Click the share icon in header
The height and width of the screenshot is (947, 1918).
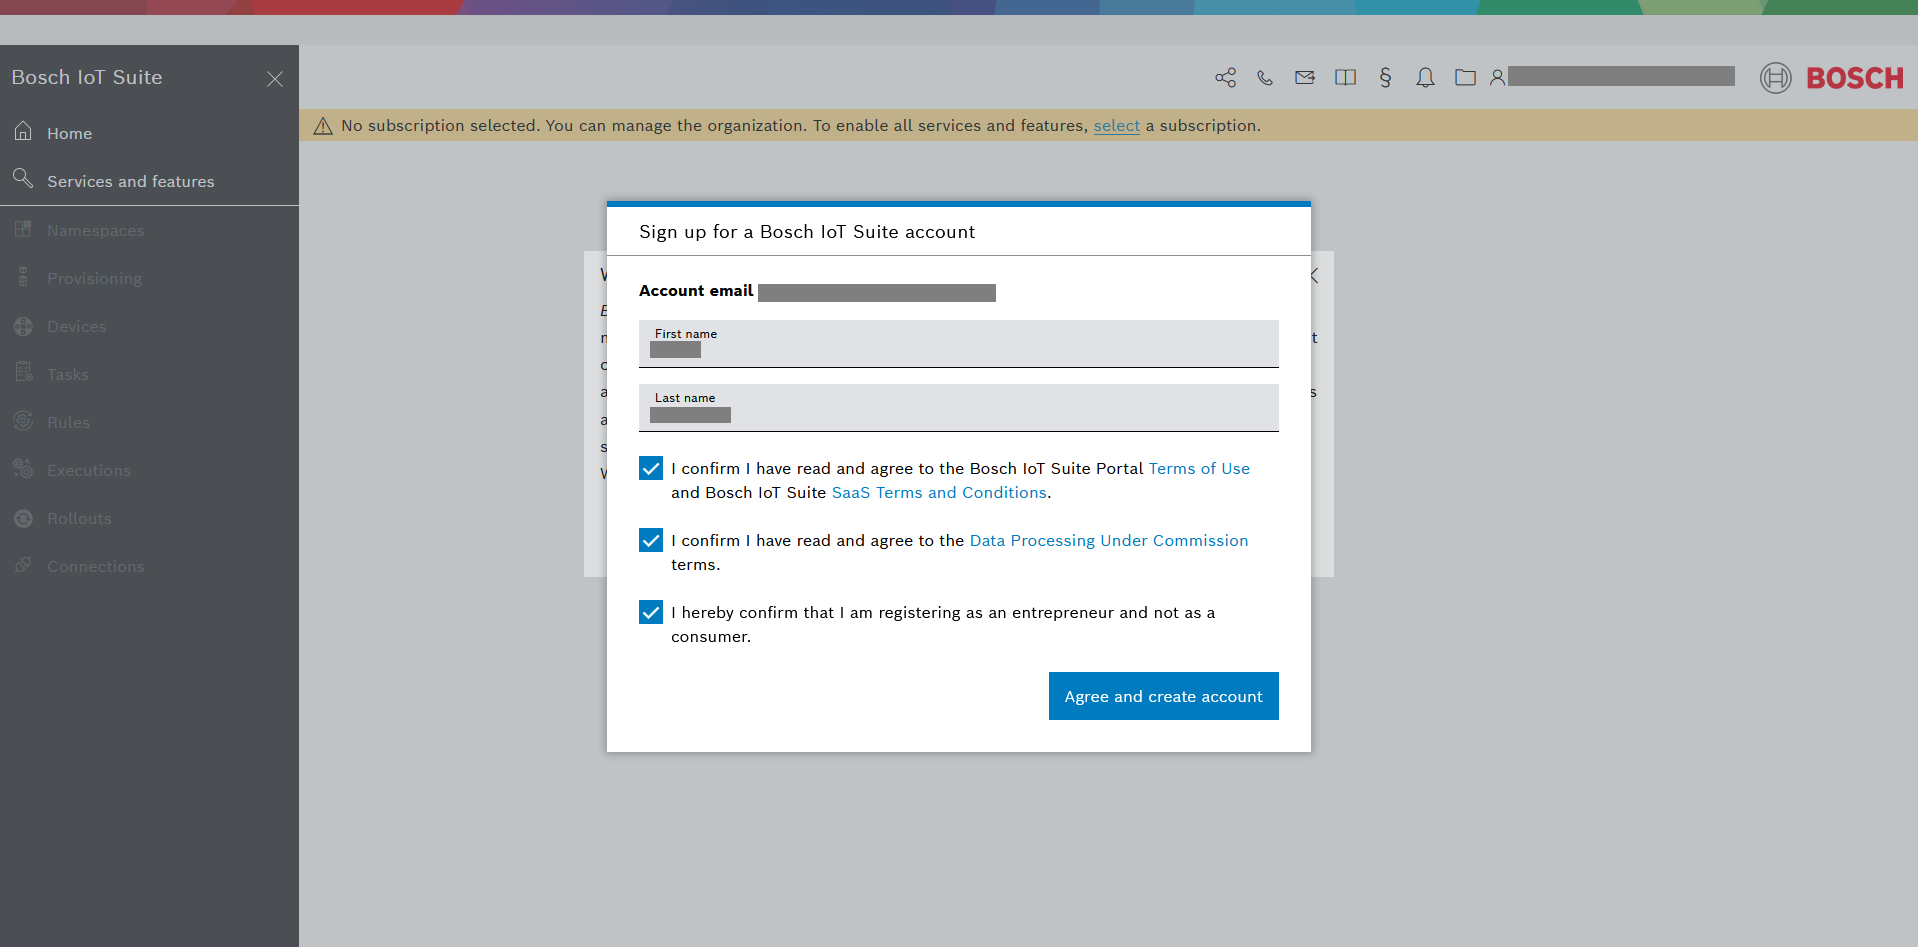pyautogui.click(x=1225, y=78)
